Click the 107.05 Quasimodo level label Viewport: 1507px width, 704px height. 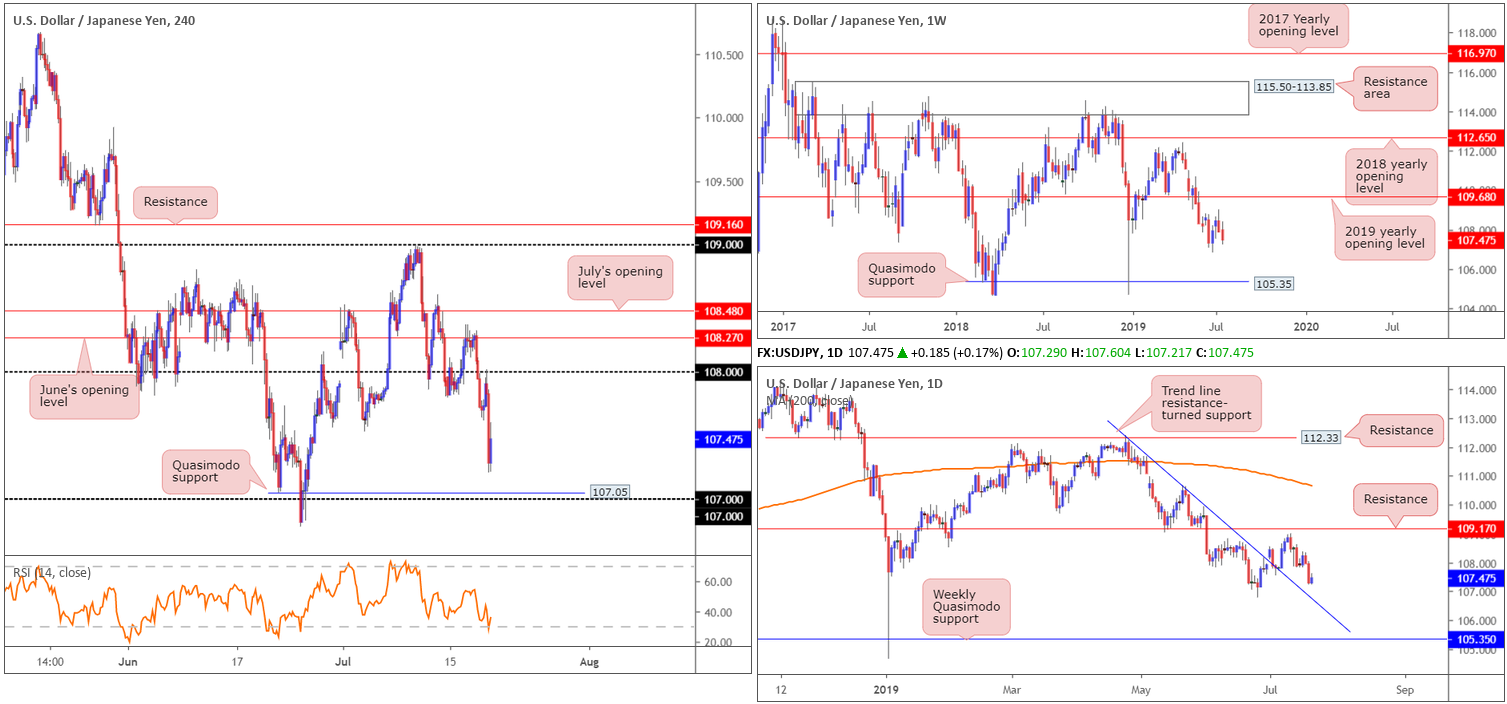pyautogui.click(x=608, y=493)
